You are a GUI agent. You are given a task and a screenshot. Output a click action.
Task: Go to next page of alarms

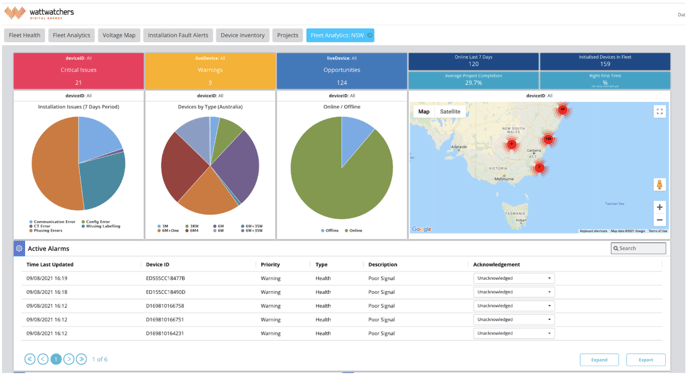(x=68, y=359)
